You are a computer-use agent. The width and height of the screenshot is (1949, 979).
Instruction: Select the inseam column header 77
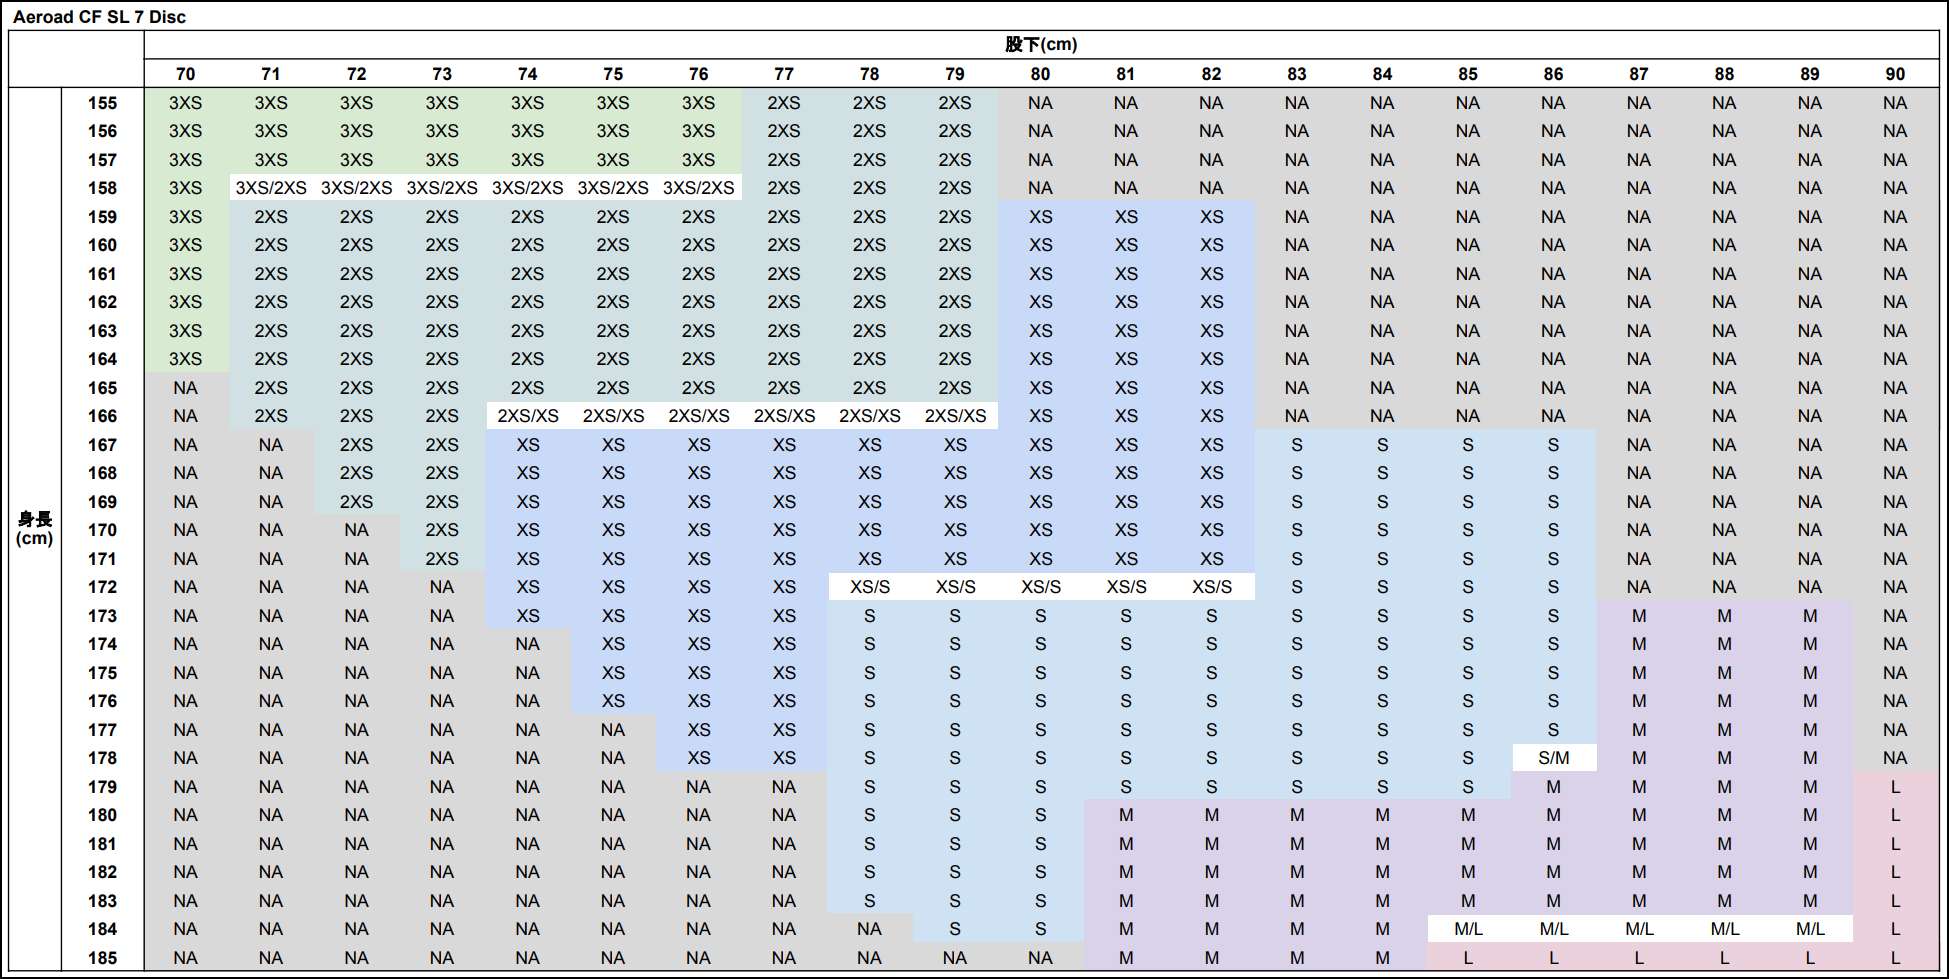click(784, 74)
